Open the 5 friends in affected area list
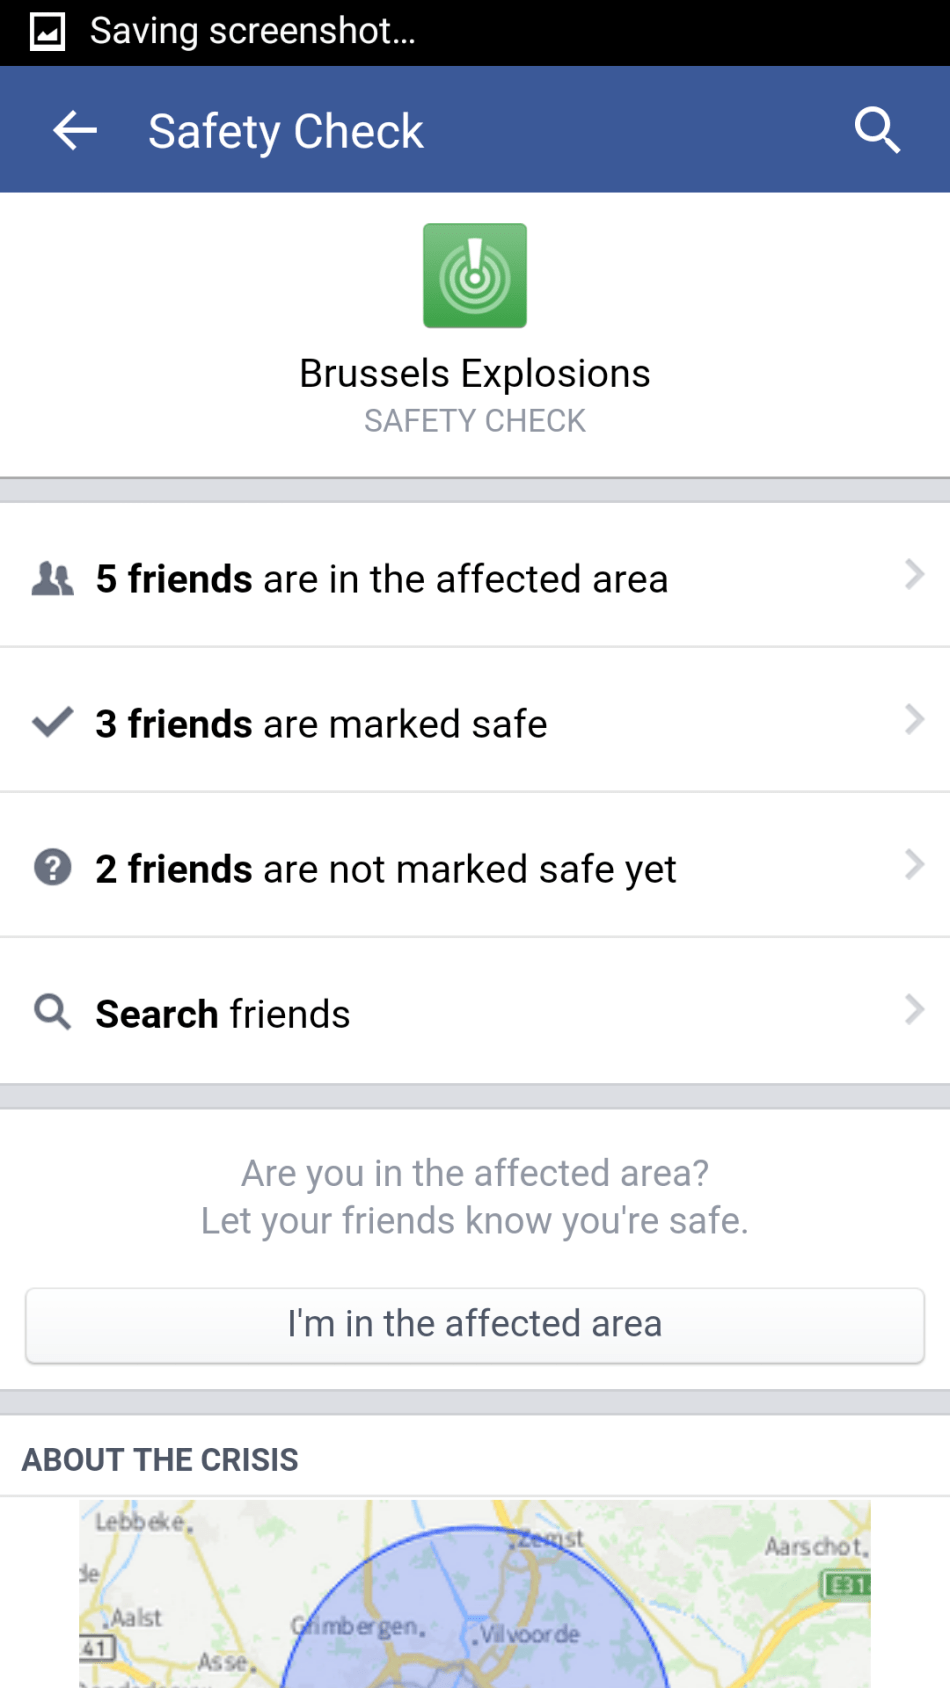 [381, 579]
